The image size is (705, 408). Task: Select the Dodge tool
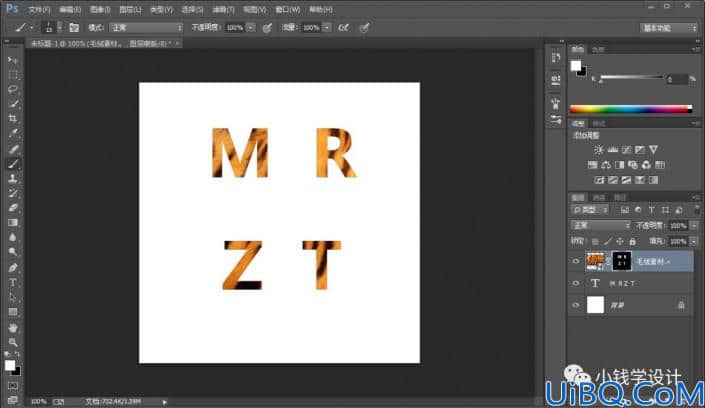pos(13,252)
